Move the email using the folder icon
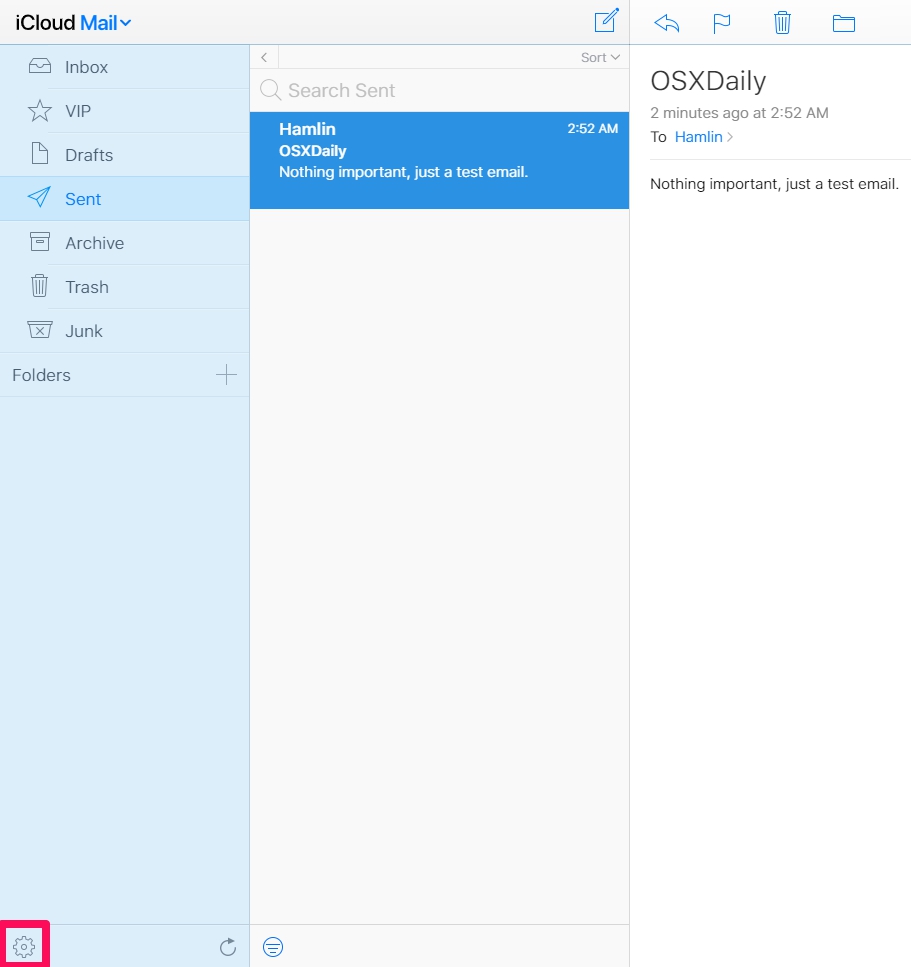The height and width of the screenshot is (967, 911). pyautogui.click(x=843, y=22)
